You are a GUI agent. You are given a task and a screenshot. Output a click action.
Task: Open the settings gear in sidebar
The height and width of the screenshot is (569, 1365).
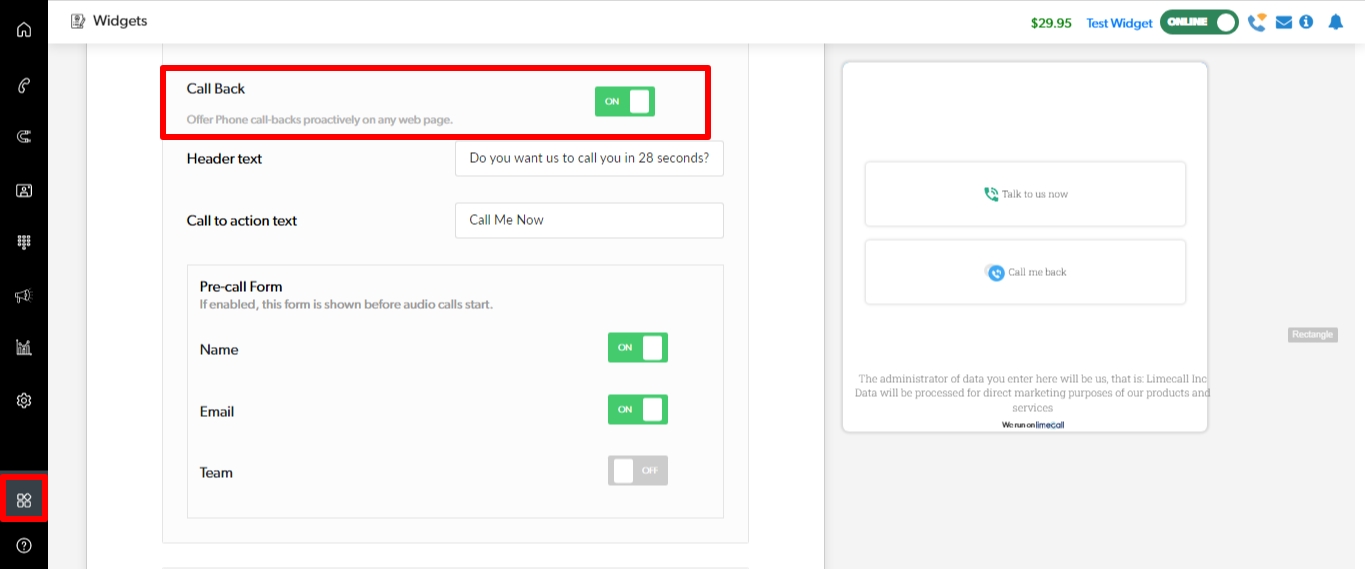click(x=24, y=400)
